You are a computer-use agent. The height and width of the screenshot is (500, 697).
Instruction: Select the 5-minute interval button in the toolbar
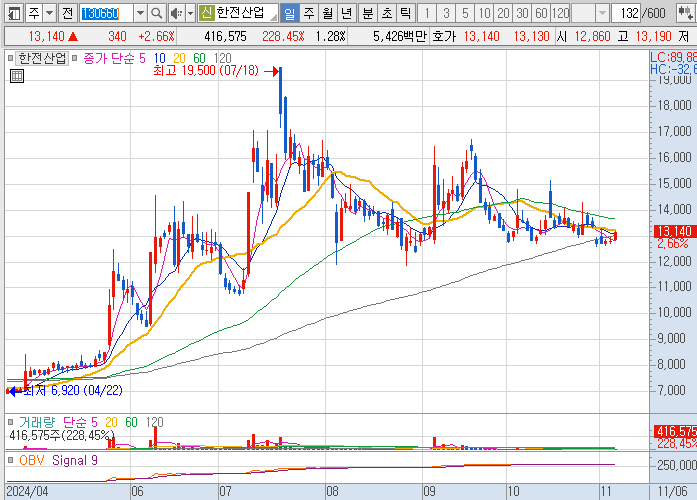[465, 13]
